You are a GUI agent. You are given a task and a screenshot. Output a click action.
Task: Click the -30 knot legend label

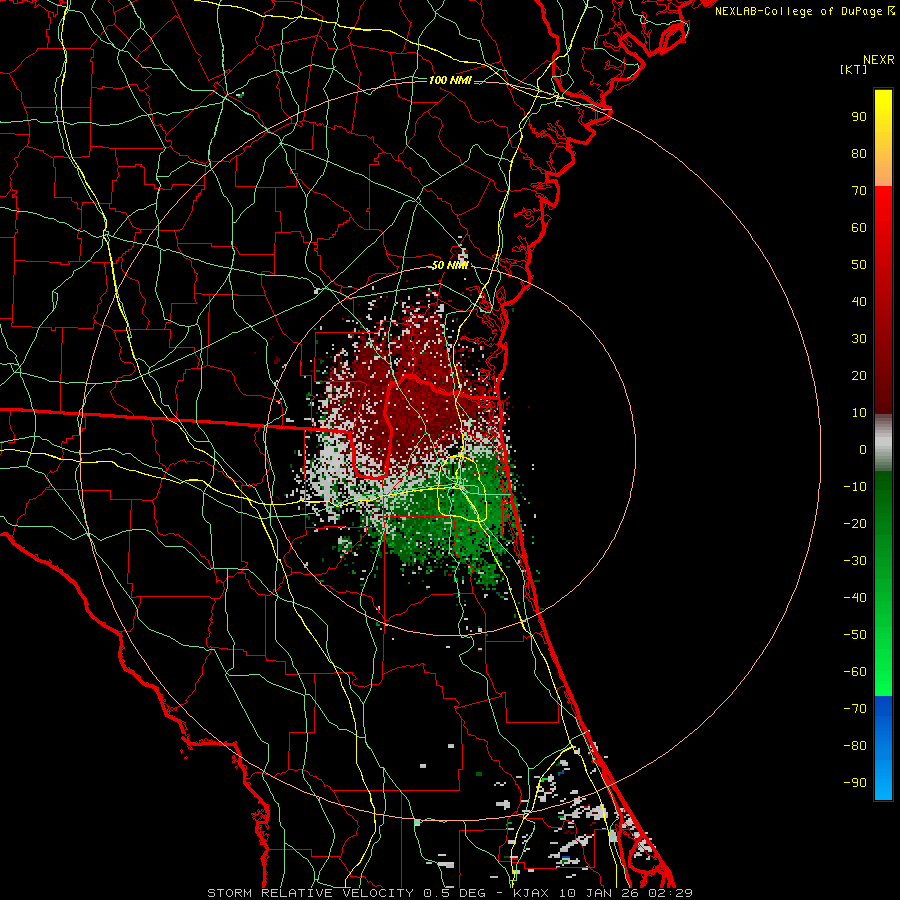pyautogui.click(x=855, y=561)
